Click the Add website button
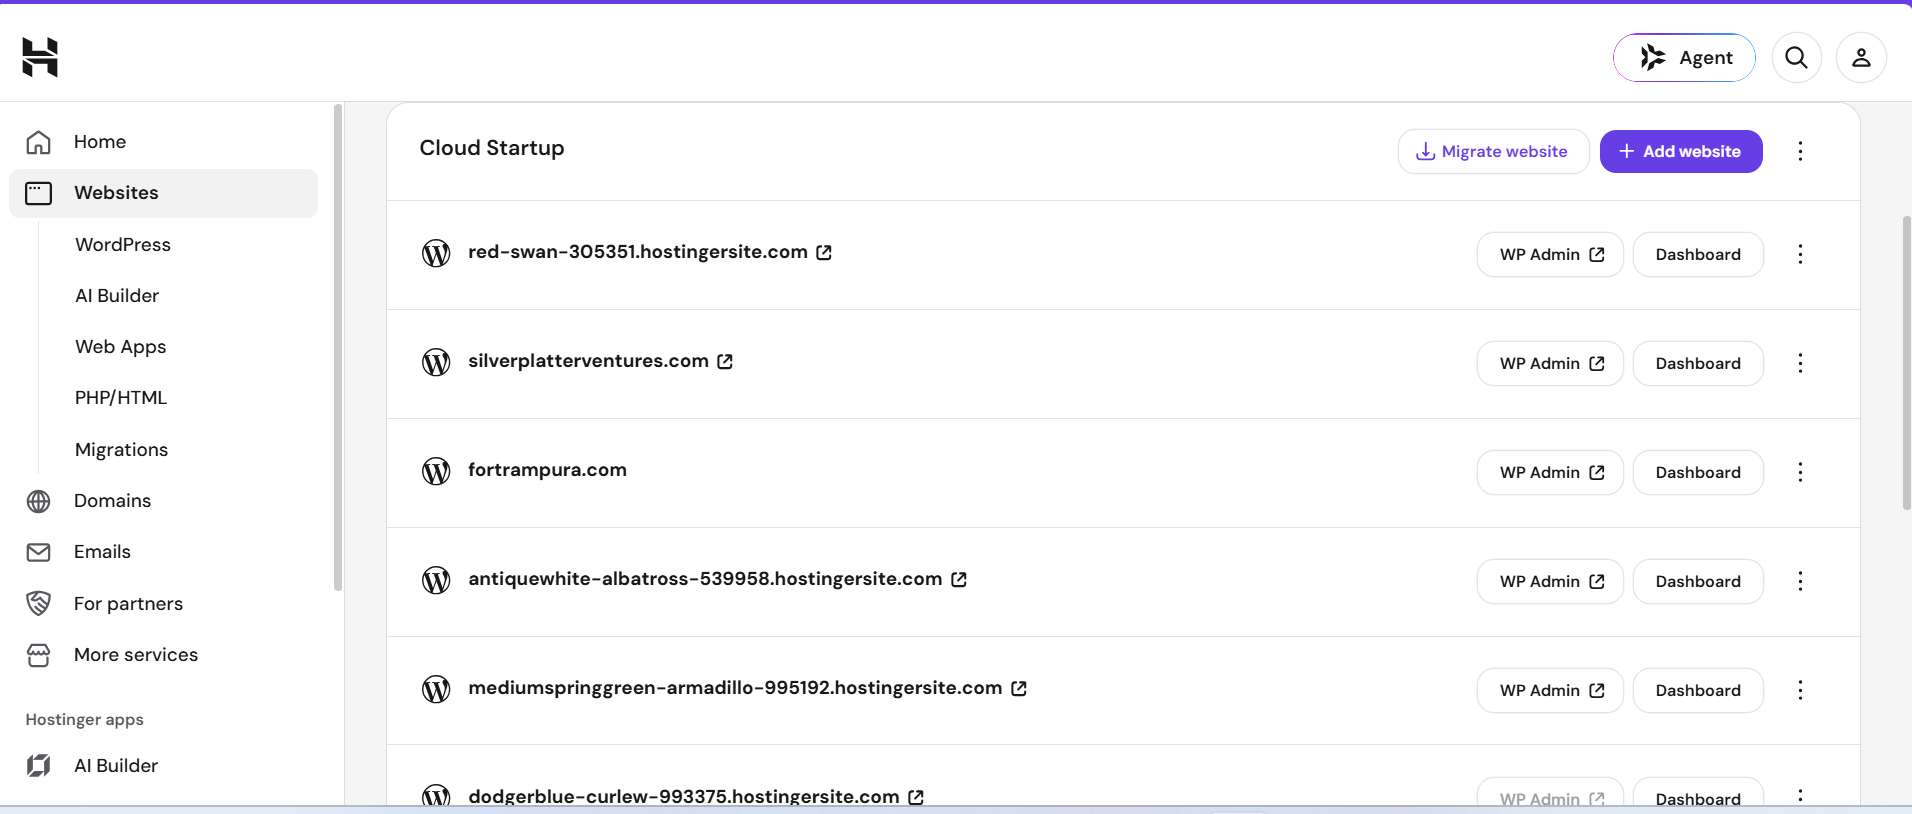This screenshot has width=1912, height=814. 1681,151
